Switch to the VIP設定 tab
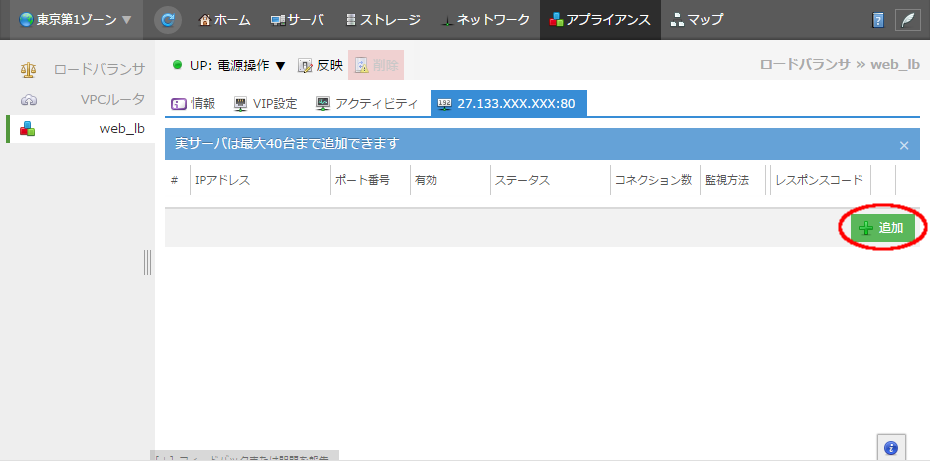The image size is (930, 461). (265, 103)
